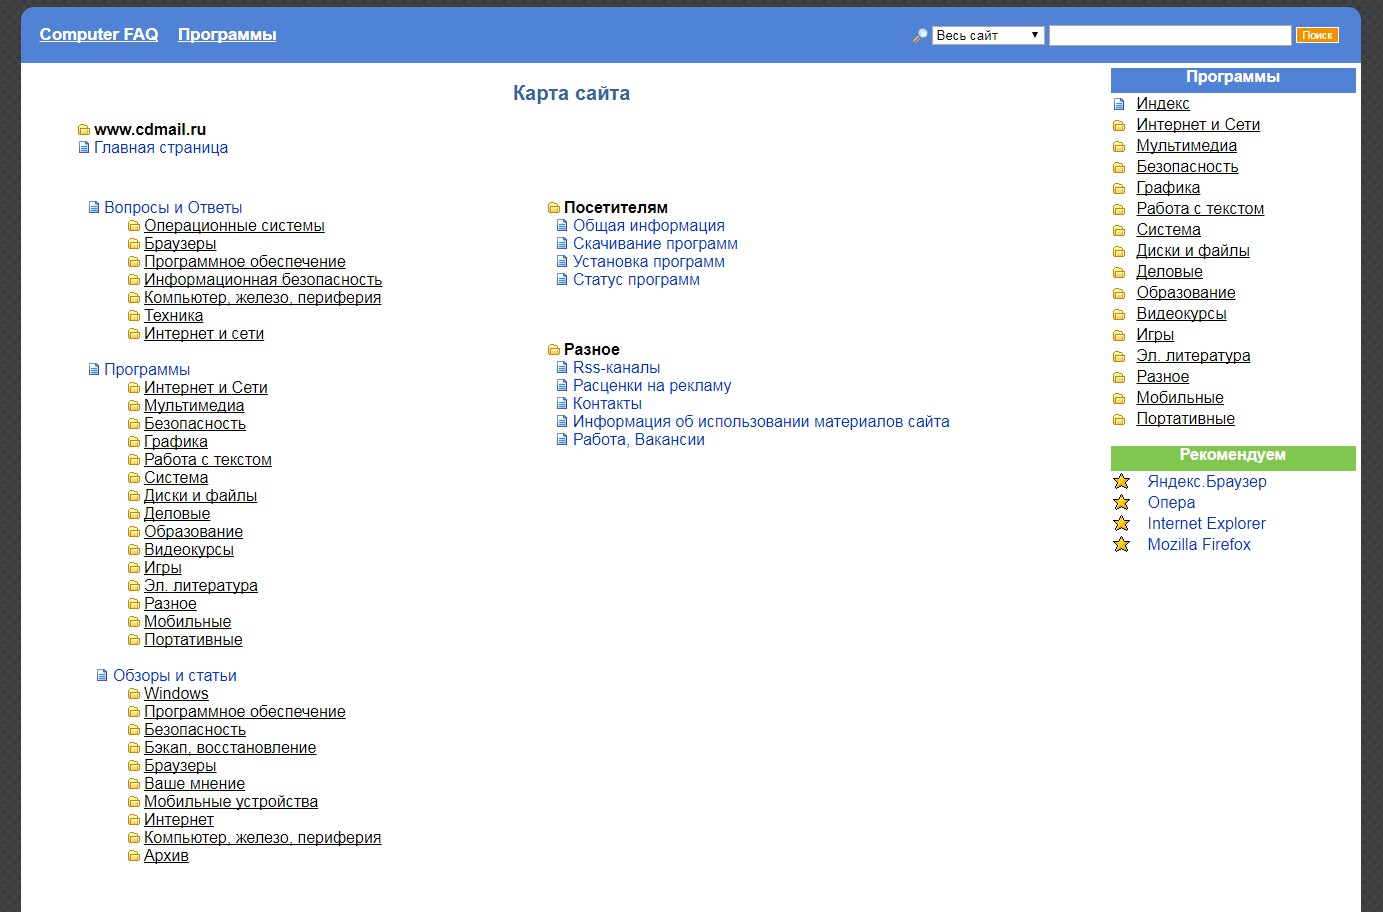
Task: Click the folder icon beside Портативные in sidebar
Action: click(x=1119, y=419)
